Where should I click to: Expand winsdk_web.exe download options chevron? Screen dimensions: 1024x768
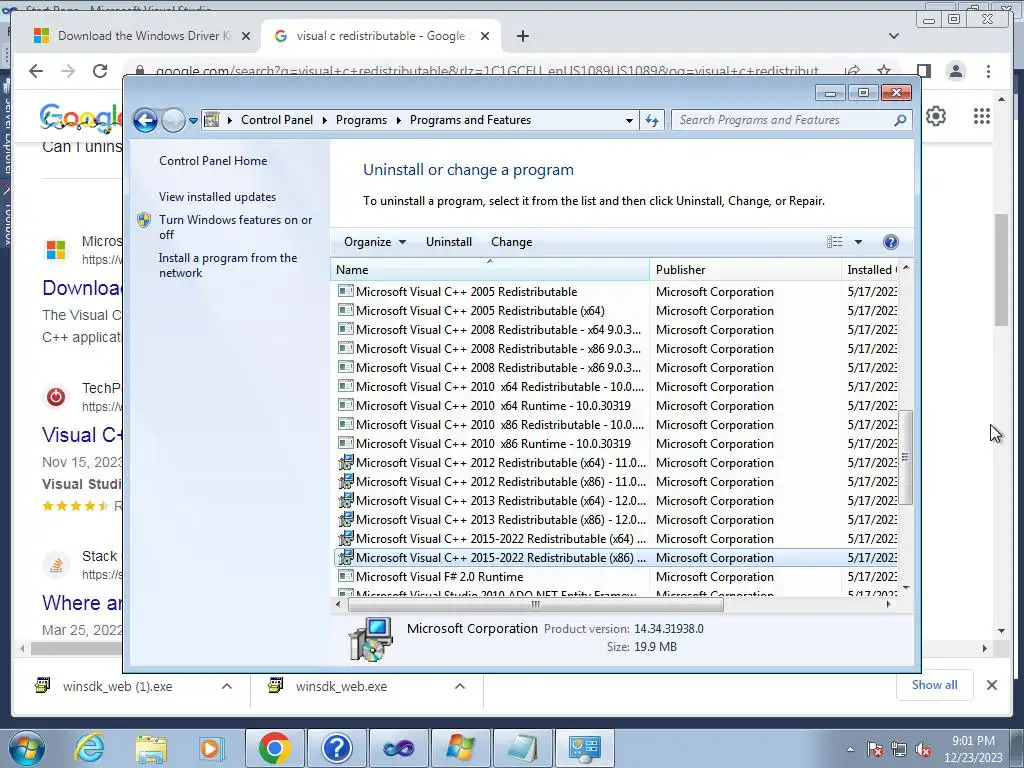pos(460,686)
